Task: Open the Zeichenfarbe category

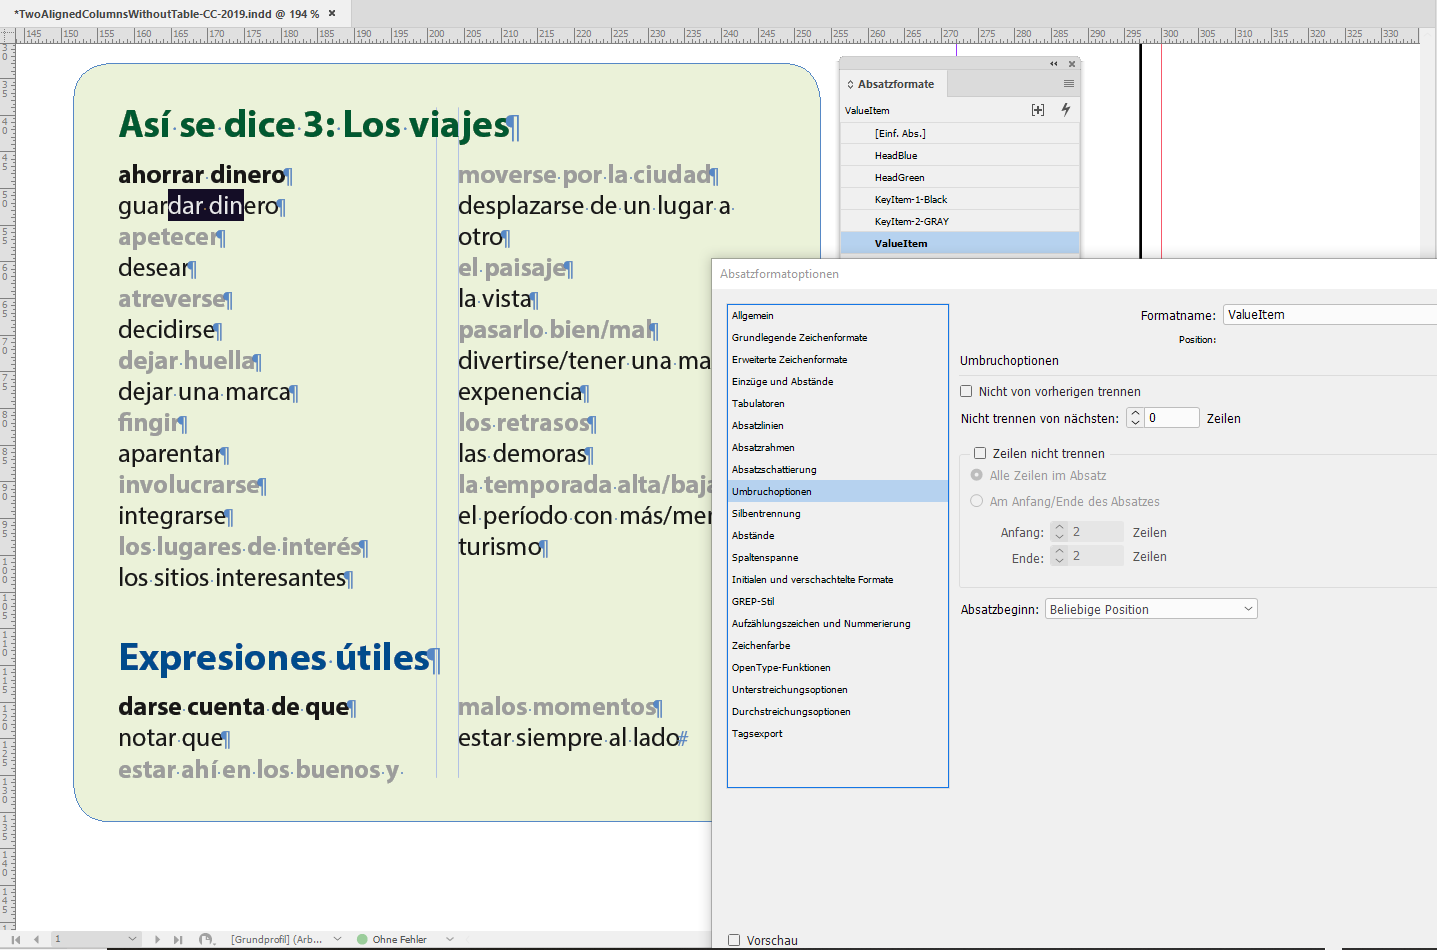Action: pos(838,645)
